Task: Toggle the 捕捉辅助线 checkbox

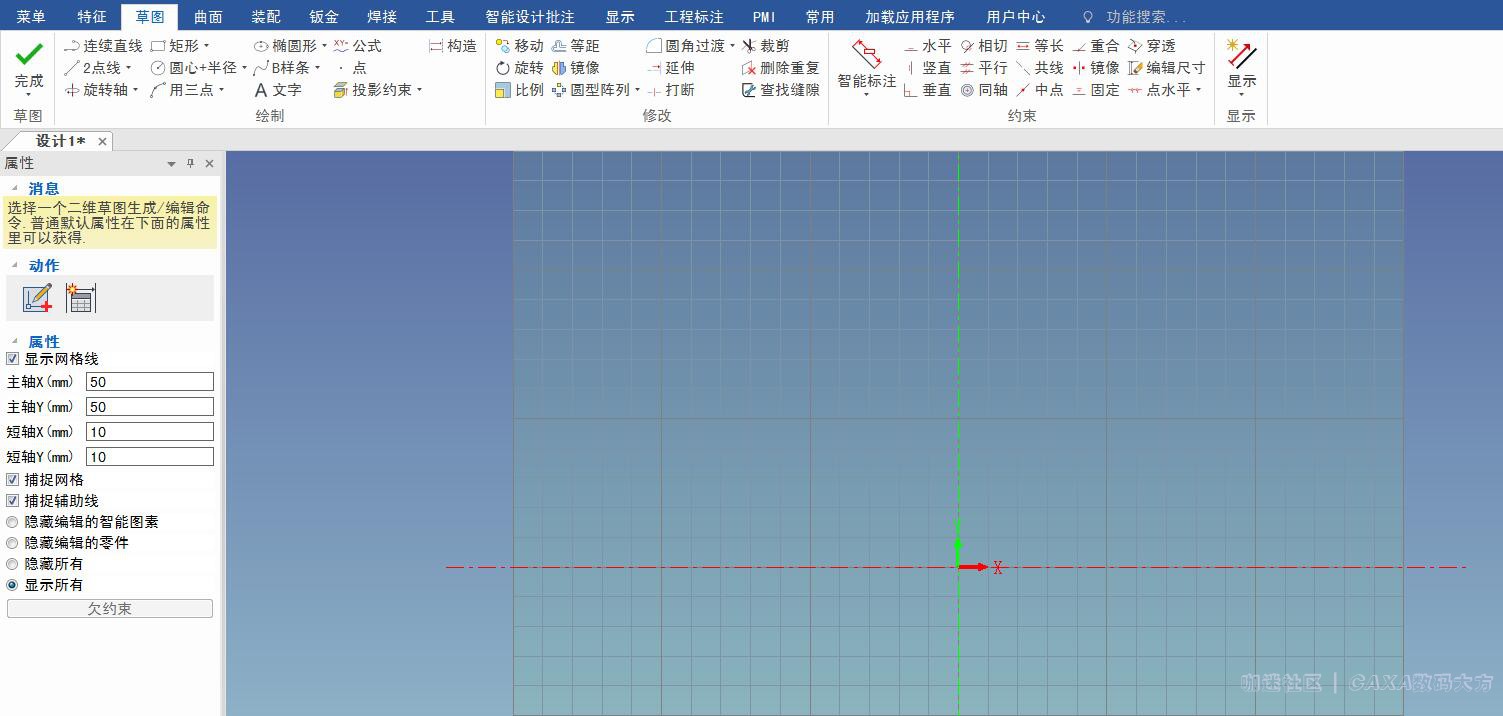Action: click(13, 501)
